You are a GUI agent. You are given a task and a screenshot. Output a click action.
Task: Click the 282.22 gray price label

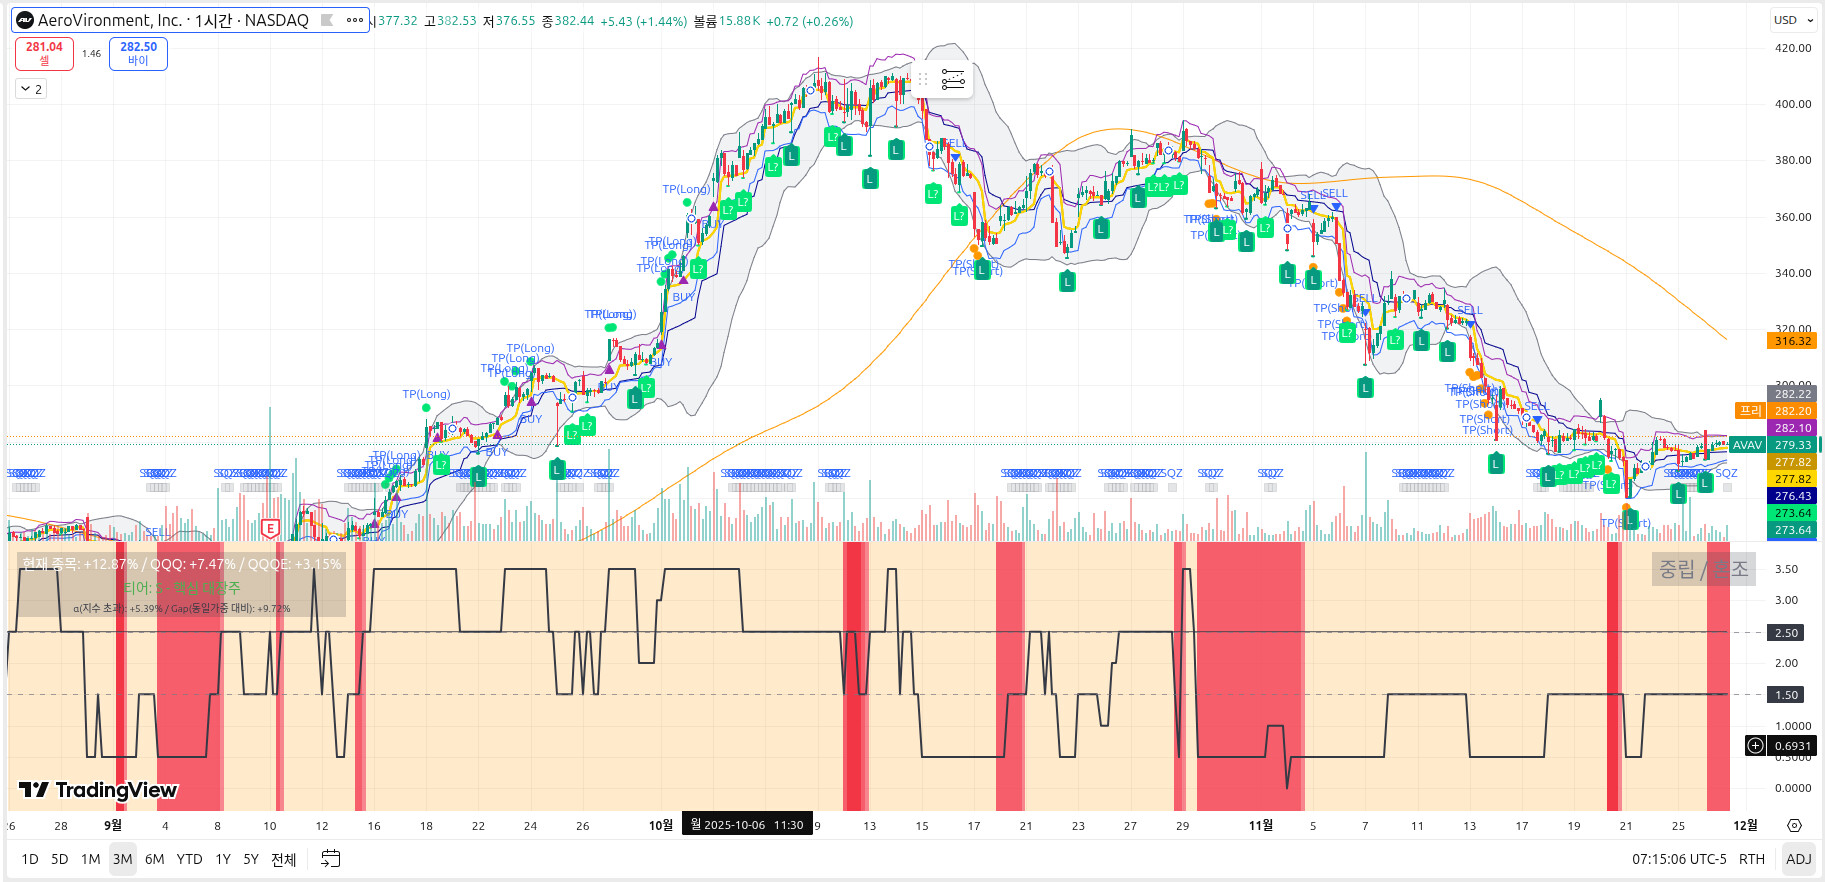tap(1793, 394)
